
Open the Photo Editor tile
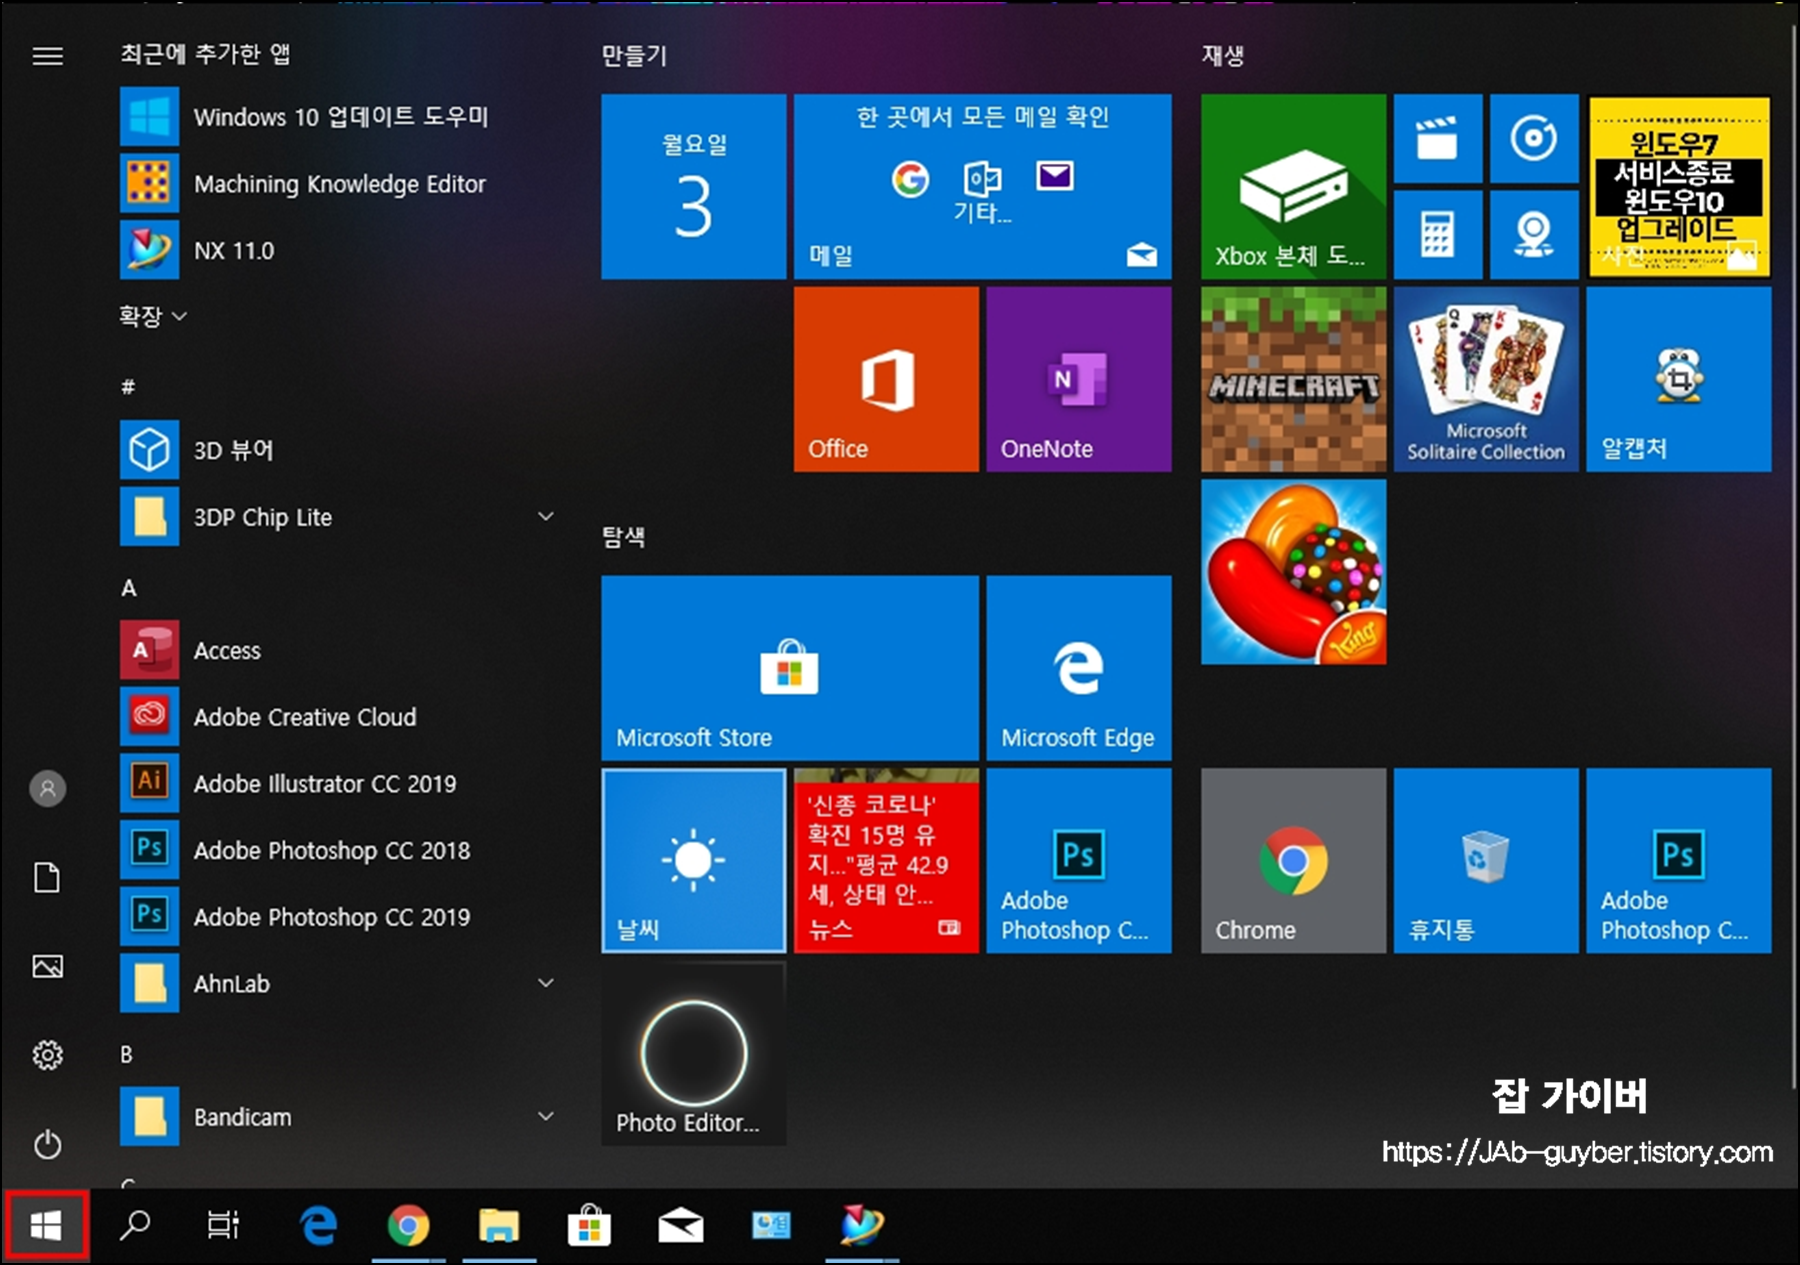(x=693, y=1053)
